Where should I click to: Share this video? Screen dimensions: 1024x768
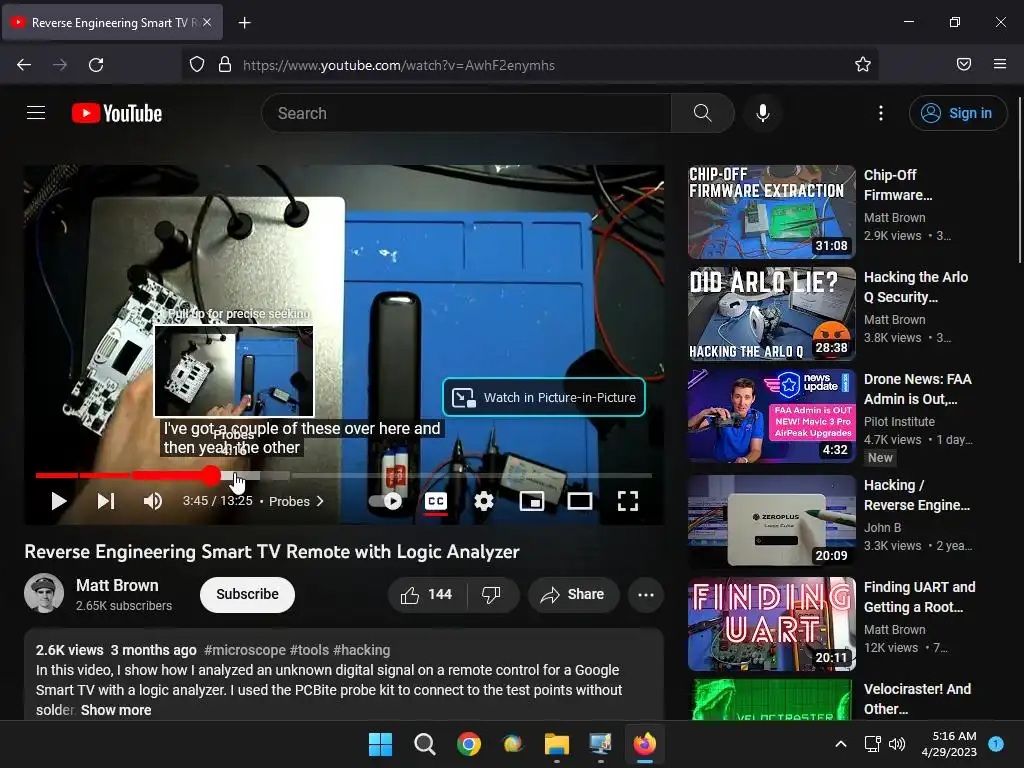pyautogui.click(x=573, y=594)
